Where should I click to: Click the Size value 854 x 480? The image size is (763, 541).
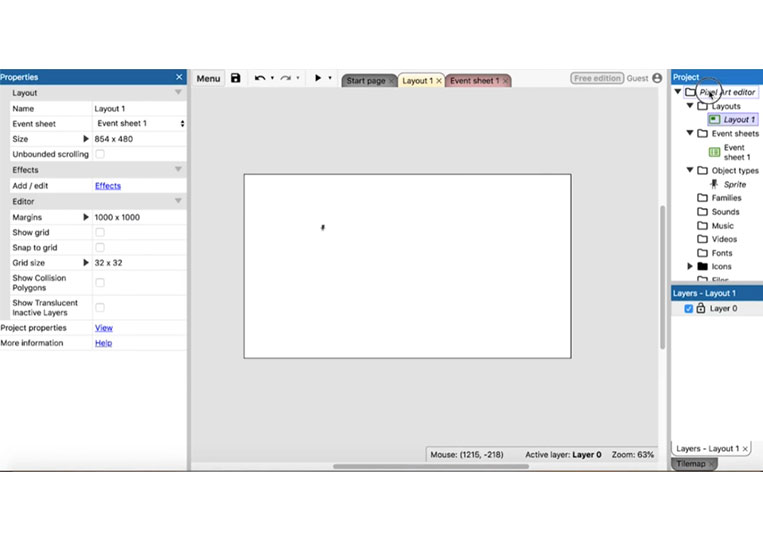click(113, 139)
